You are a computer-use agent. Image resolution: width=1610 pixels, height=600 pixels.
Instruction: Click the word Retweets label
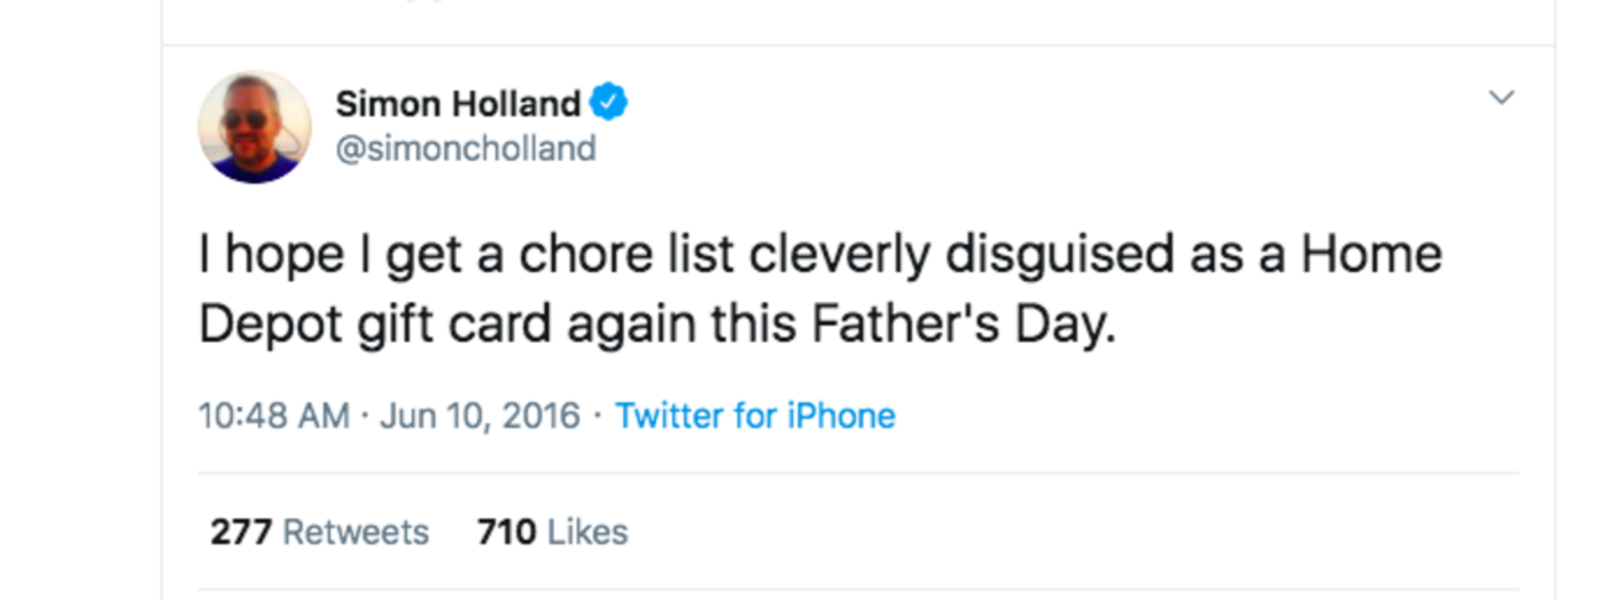tap(356, 532)
